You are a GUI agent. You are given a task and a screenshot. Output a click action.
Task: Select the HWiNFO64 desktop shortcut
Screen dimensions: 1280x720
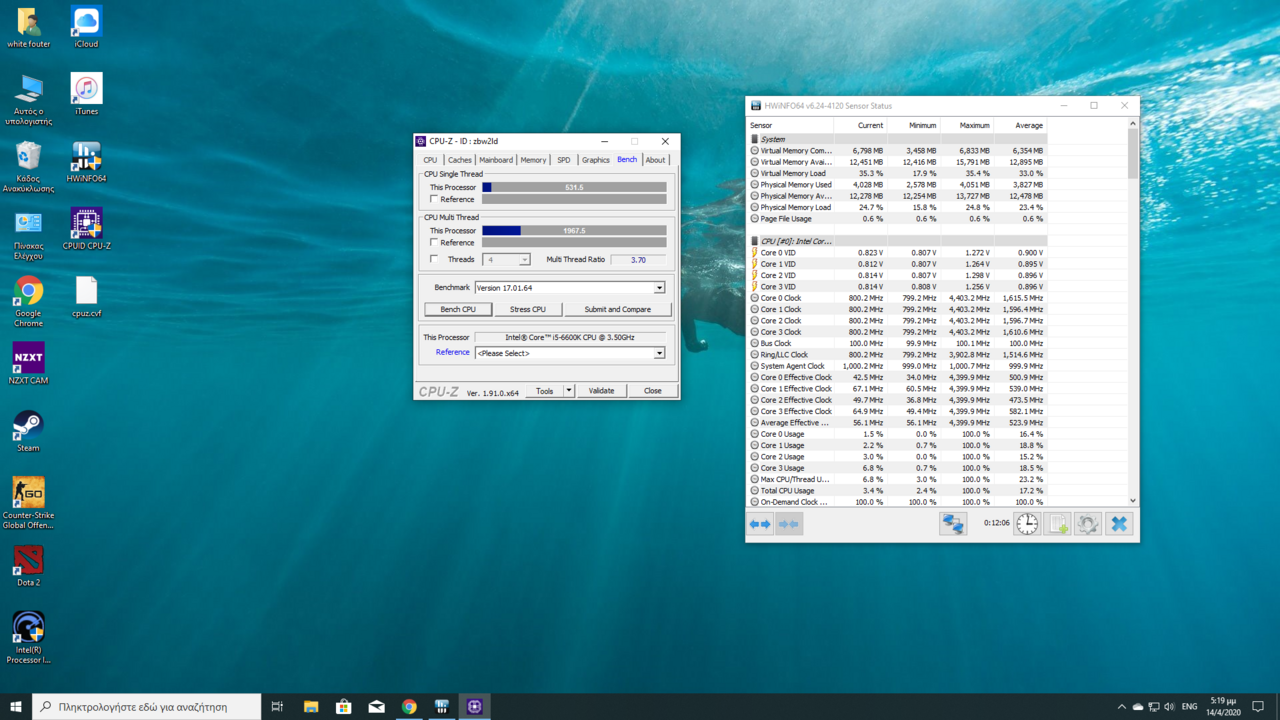[86, 163]
